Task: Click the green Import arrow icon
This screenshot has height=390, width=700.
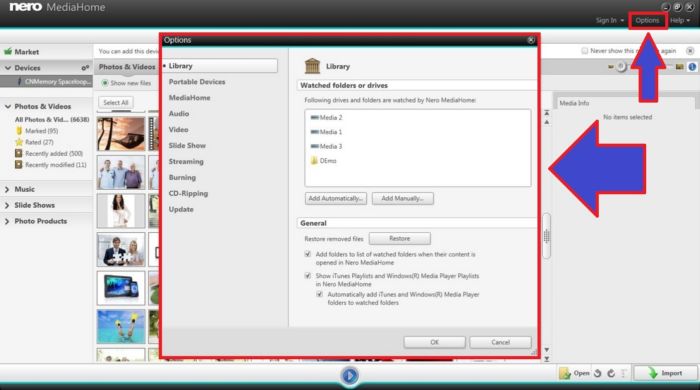Action: (653, 373)
